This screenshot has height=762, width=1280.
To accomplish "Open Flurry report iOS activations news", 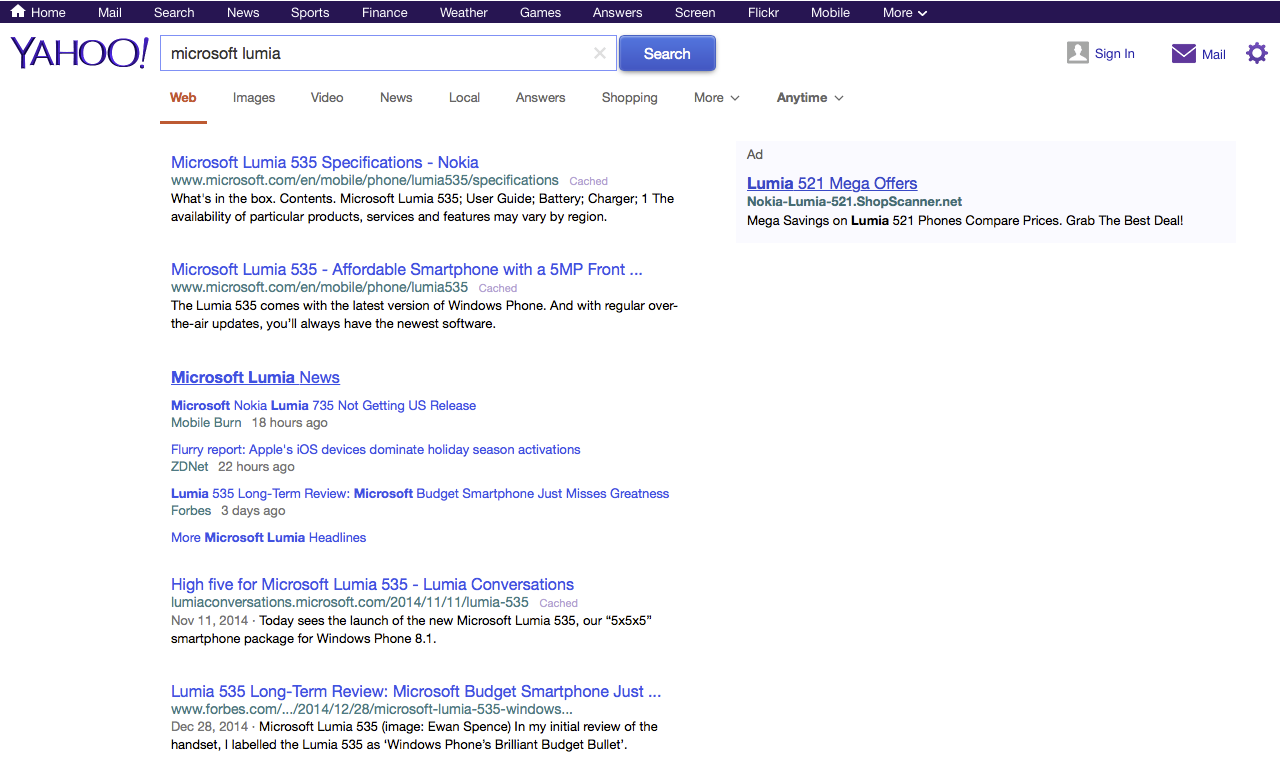I will tap(375, 450).
